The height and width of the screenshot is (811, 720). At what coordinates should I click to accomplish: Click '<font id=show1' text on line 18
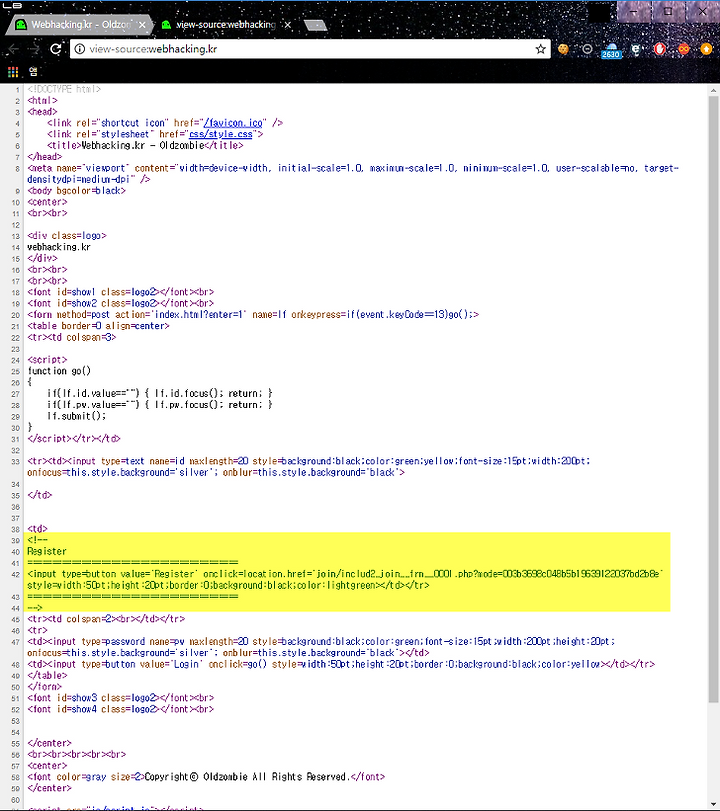point(62,292)
